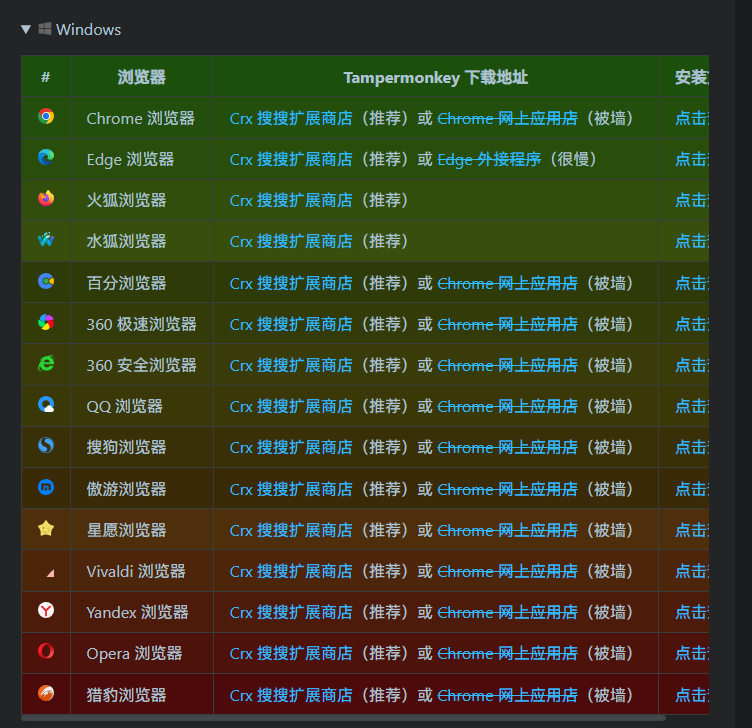Screen dimensions: 752x728
Task: Open Crx 搜搜扩展商店 link in QQ 浏览器 row
Action: tap(291, 407)
